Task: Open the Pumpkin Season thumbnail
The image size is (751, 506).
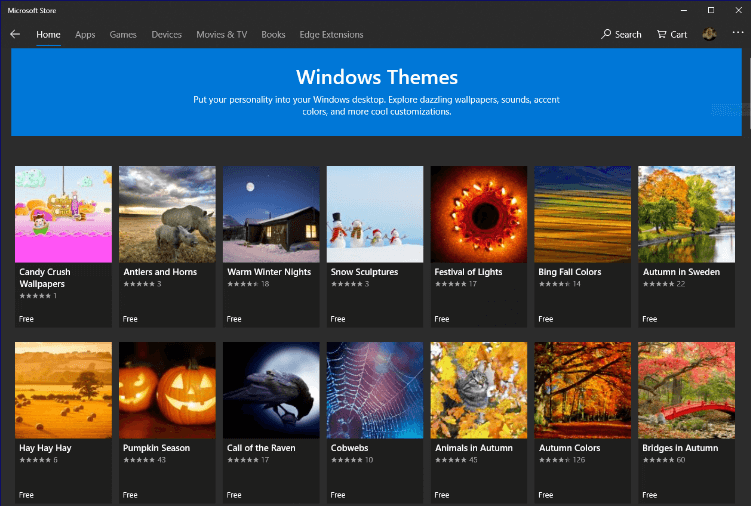Action: pyautogui.click(x=167, y=390)
